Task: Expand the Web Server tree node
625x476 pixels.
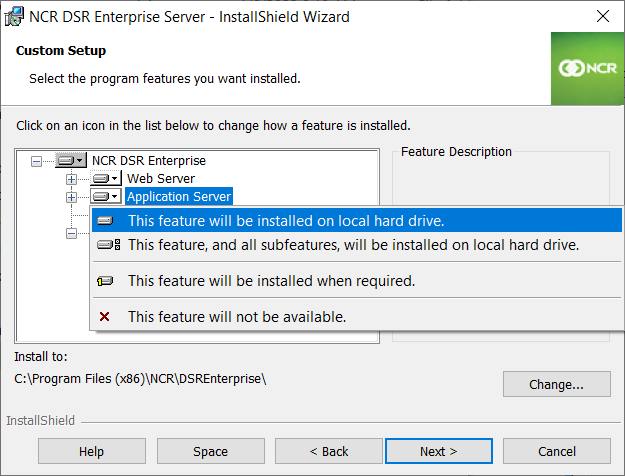Action: point(71,179)
